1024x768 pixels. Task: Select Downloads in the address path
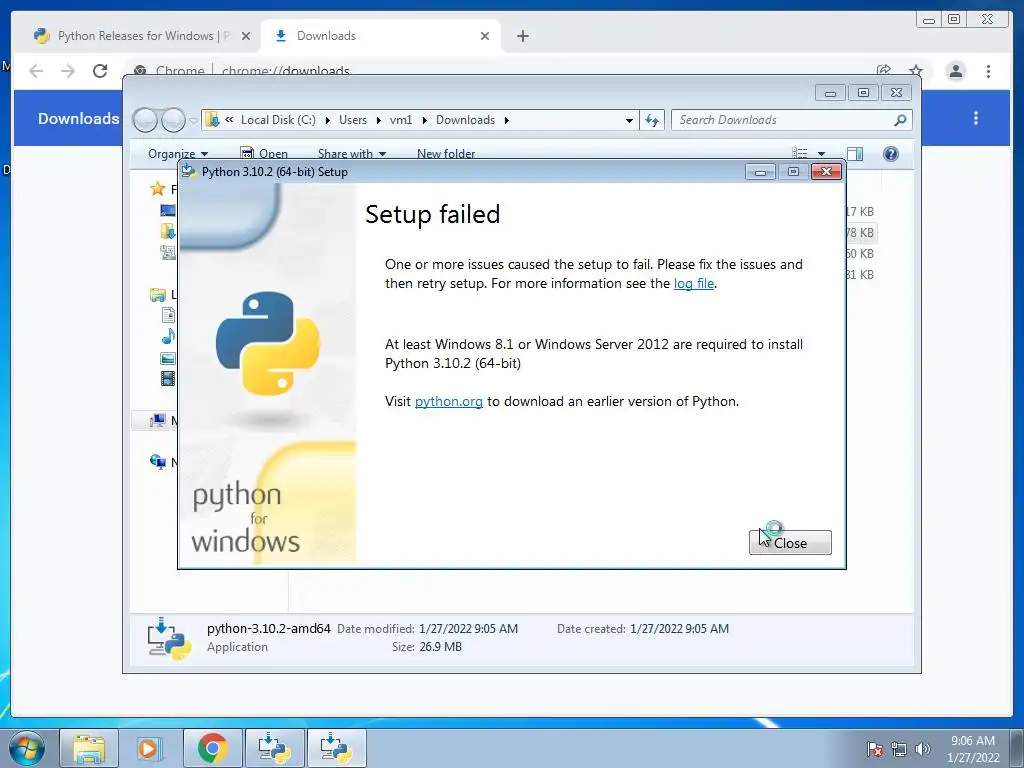coord(465,120)
